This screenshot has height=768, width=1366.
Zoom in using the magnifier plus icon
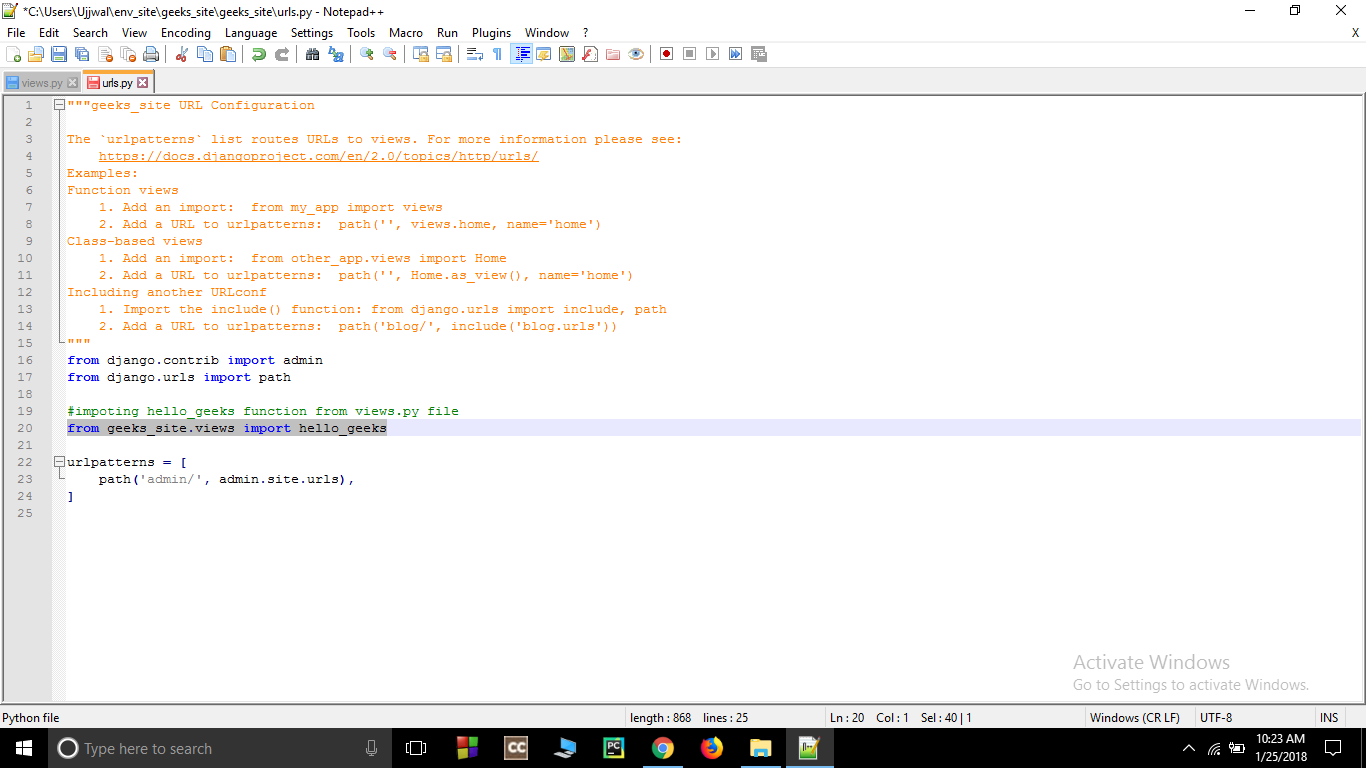366,54
